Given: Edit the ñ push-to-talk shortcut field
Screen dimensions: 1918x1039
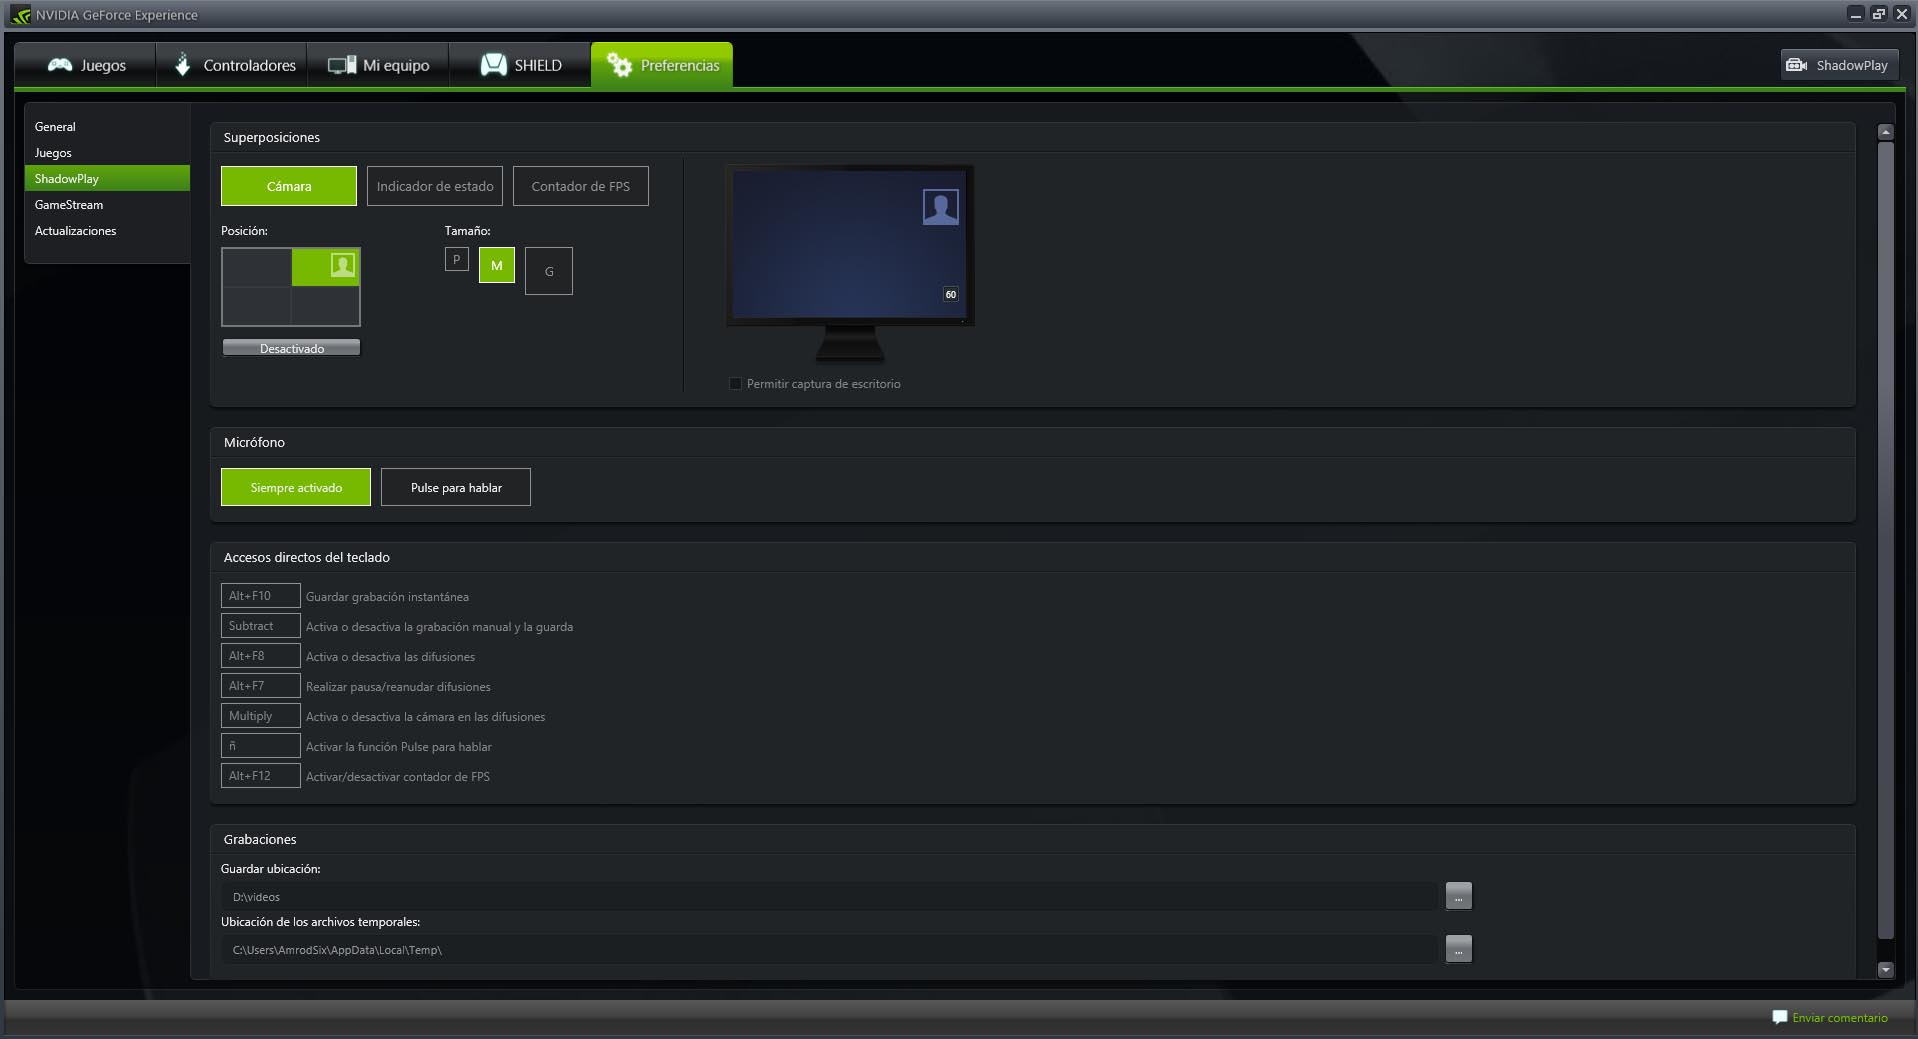Looking at the screenshot, I should (x=261, y=746).
